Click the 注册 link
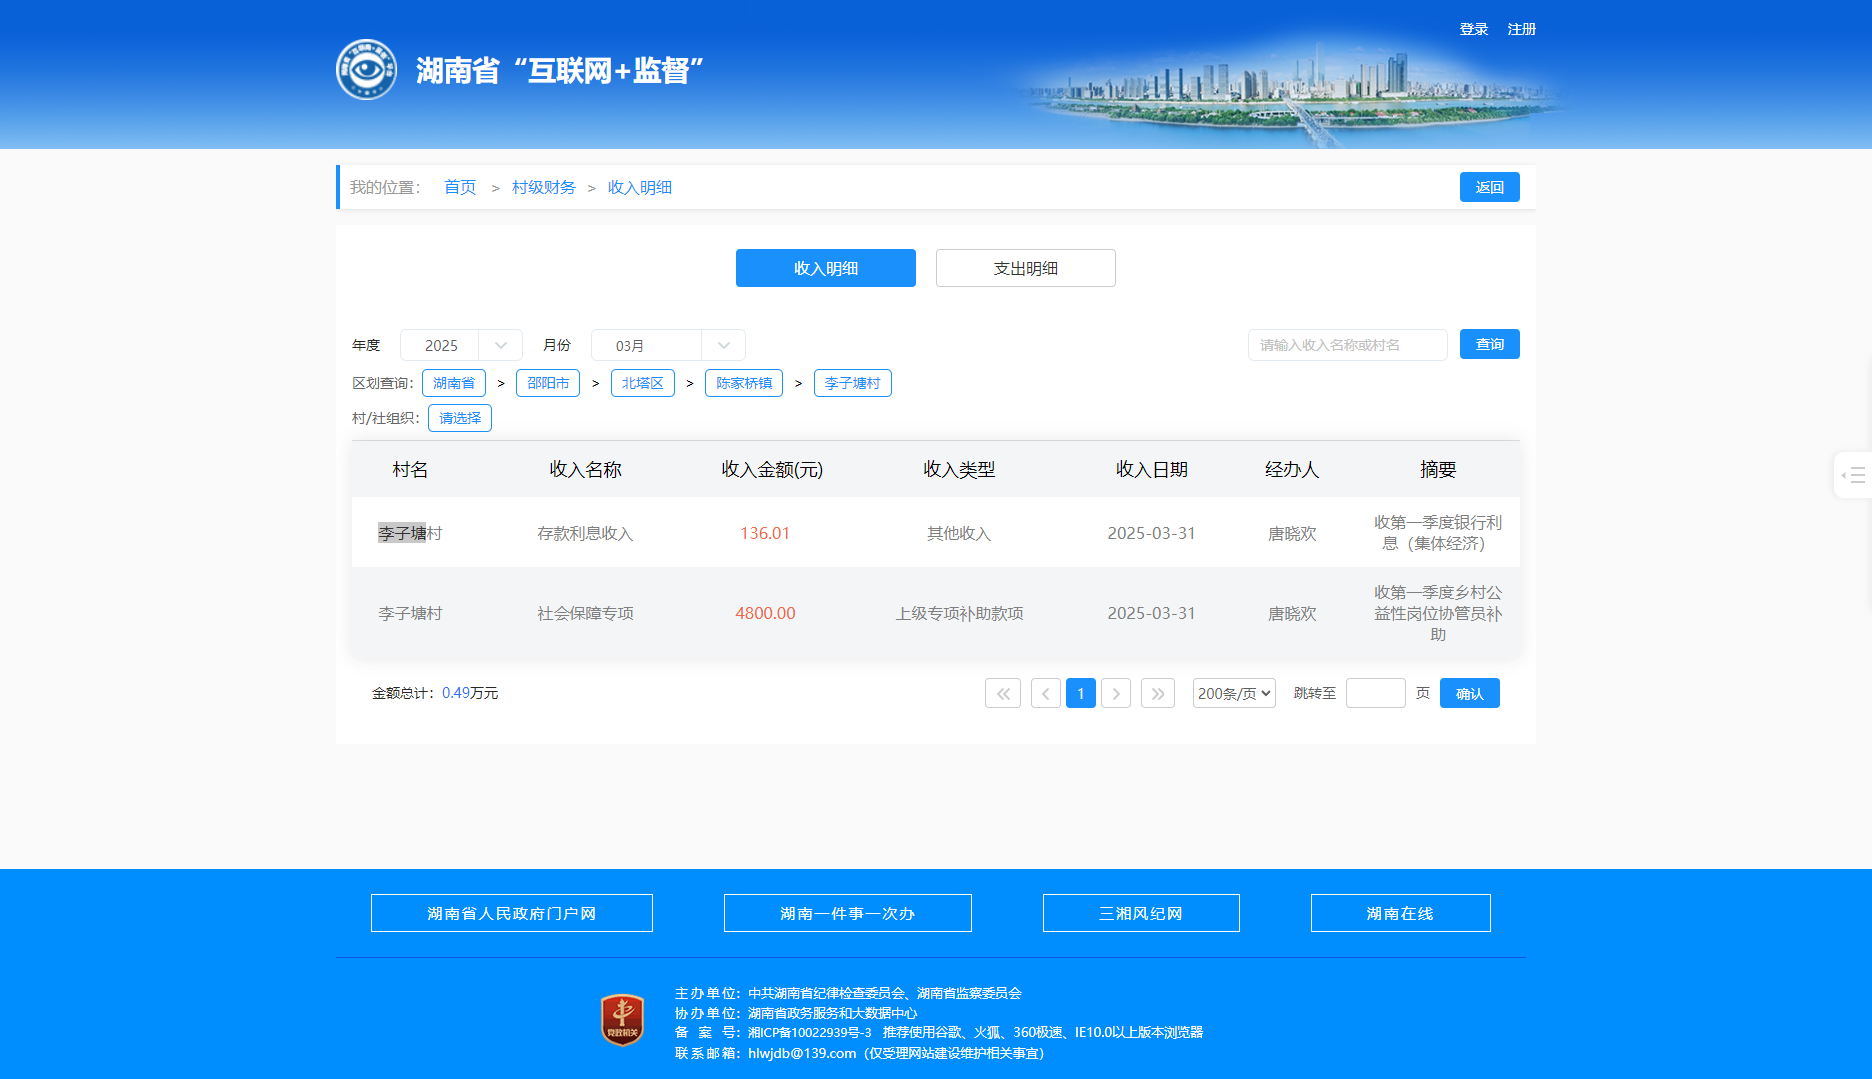Screen dimensions: 1872x1079 coord(1522,29)
